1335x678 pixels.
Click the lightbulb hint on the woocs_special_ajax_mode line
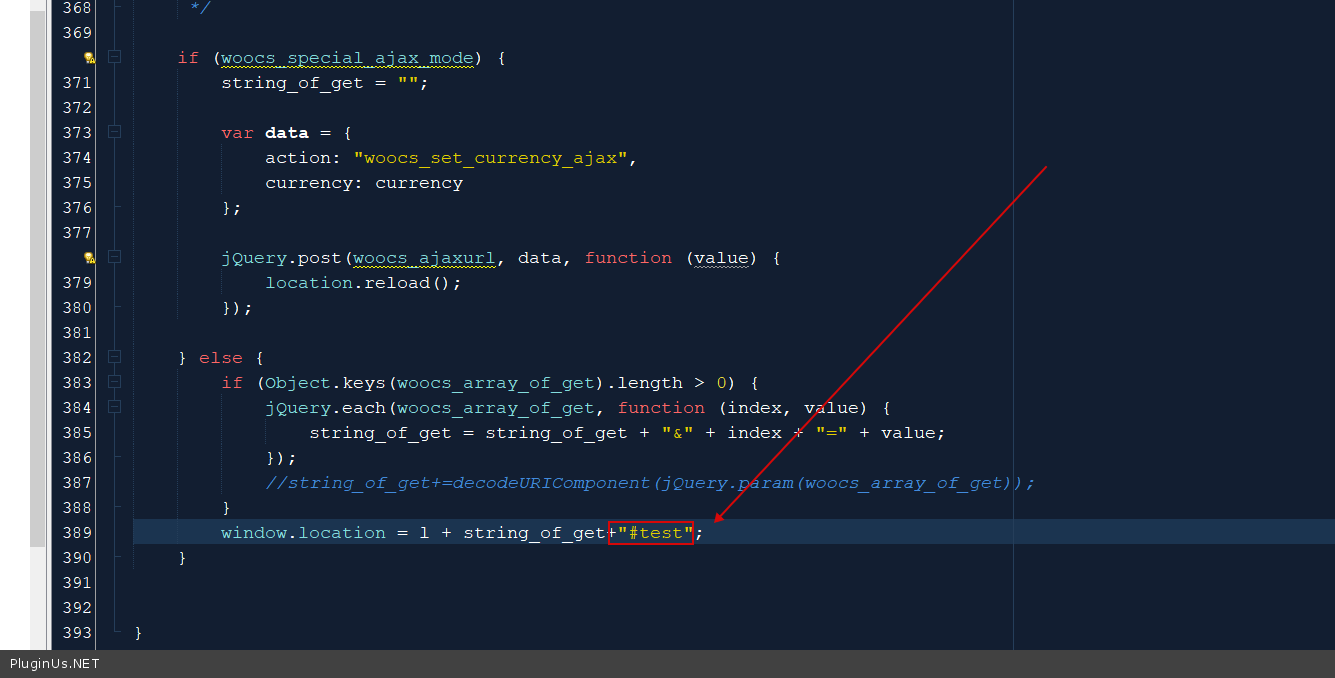(x=89, y=58)
